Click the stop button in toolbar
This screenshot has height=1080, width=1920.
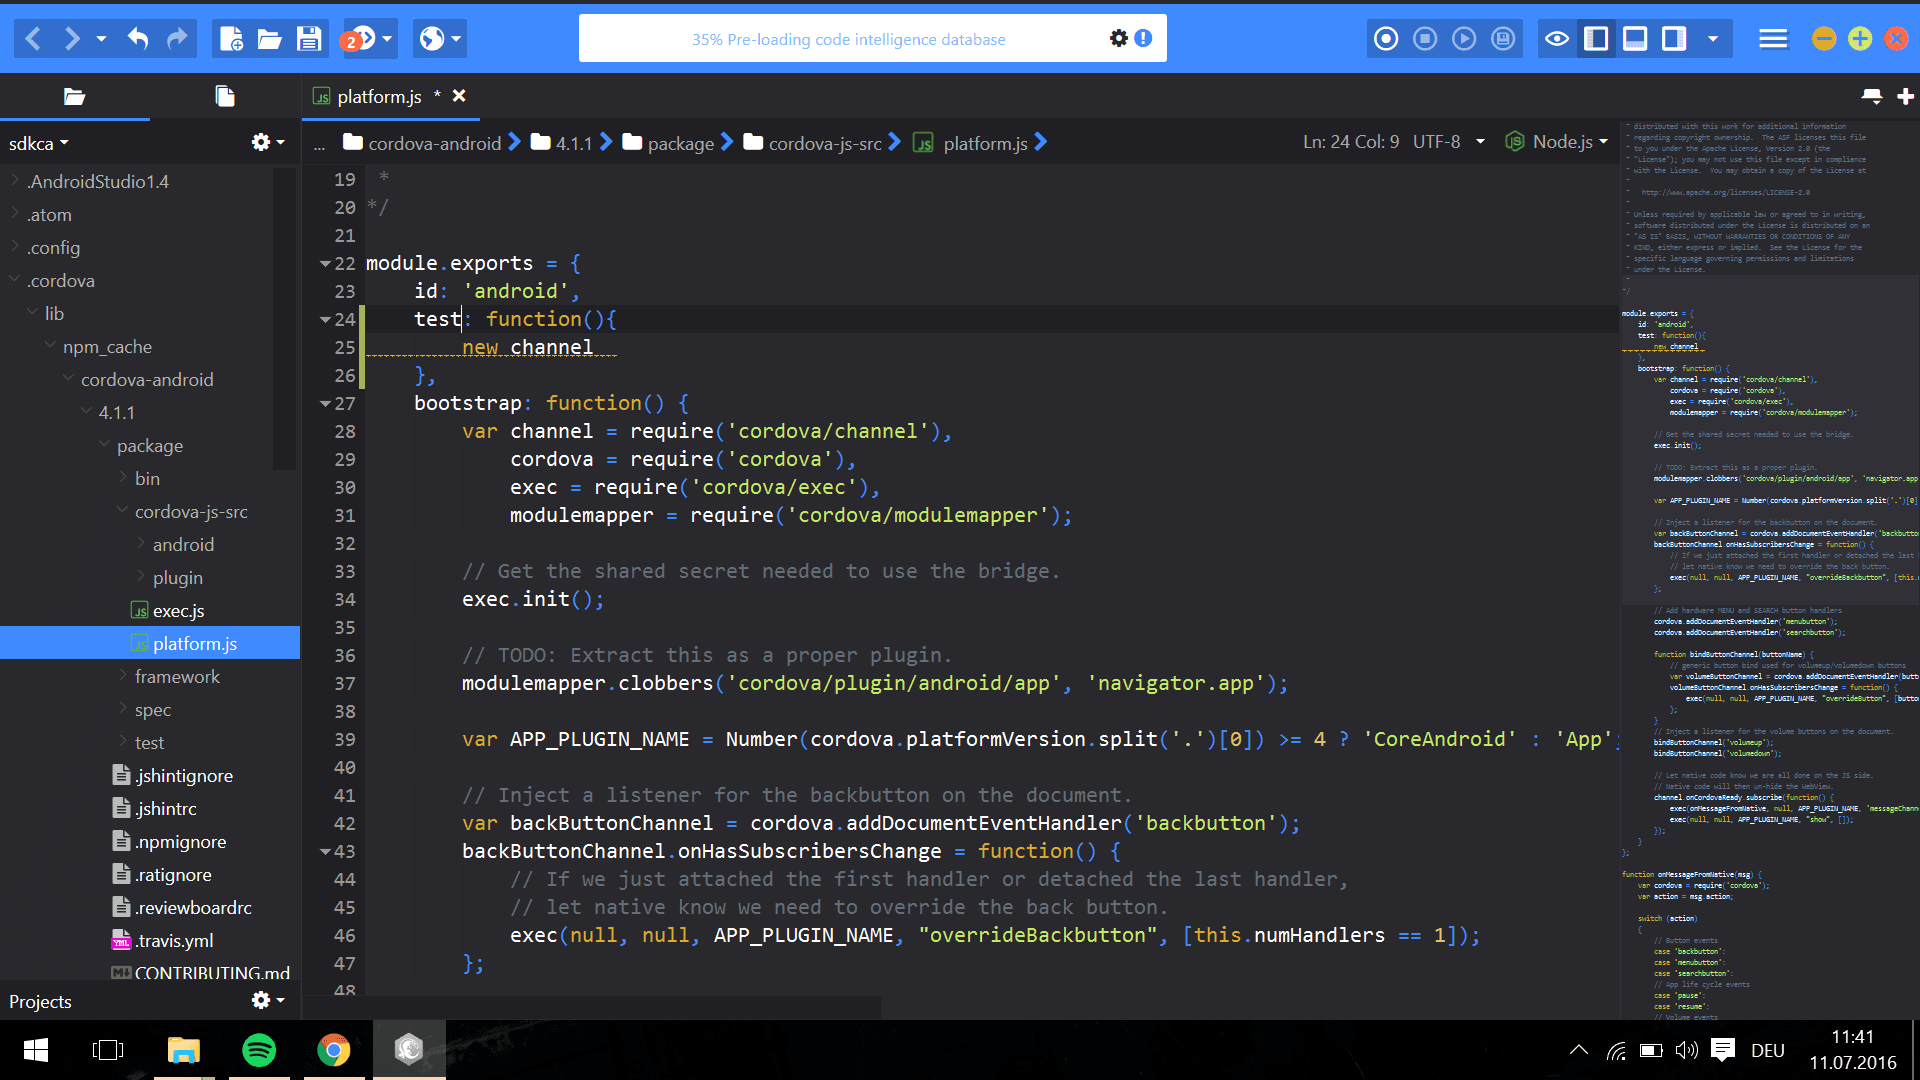click(1424, 38)
